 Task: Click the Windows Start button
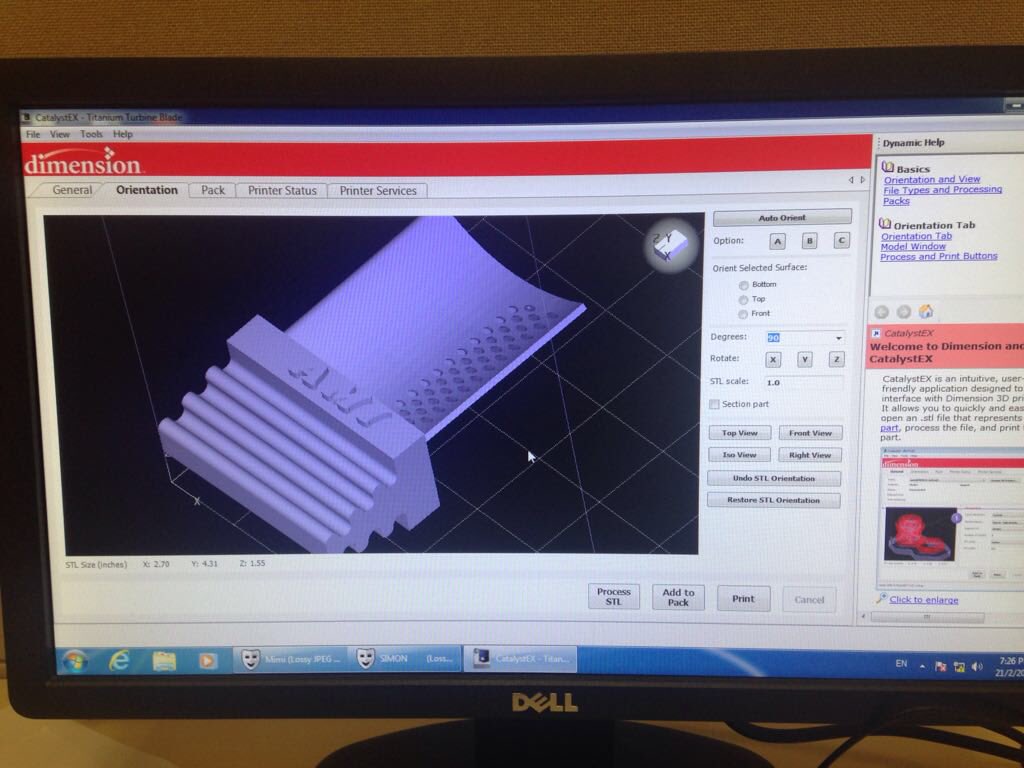[75, 658]
